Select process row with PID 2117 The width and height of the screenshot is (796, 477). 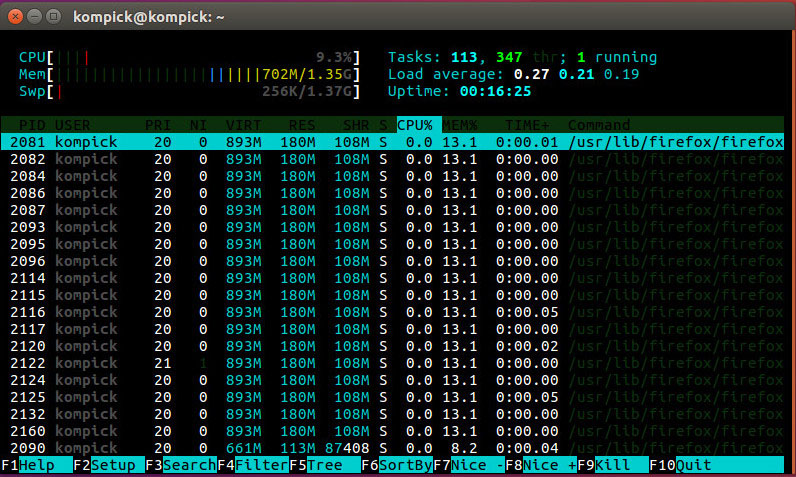[392, 329]
